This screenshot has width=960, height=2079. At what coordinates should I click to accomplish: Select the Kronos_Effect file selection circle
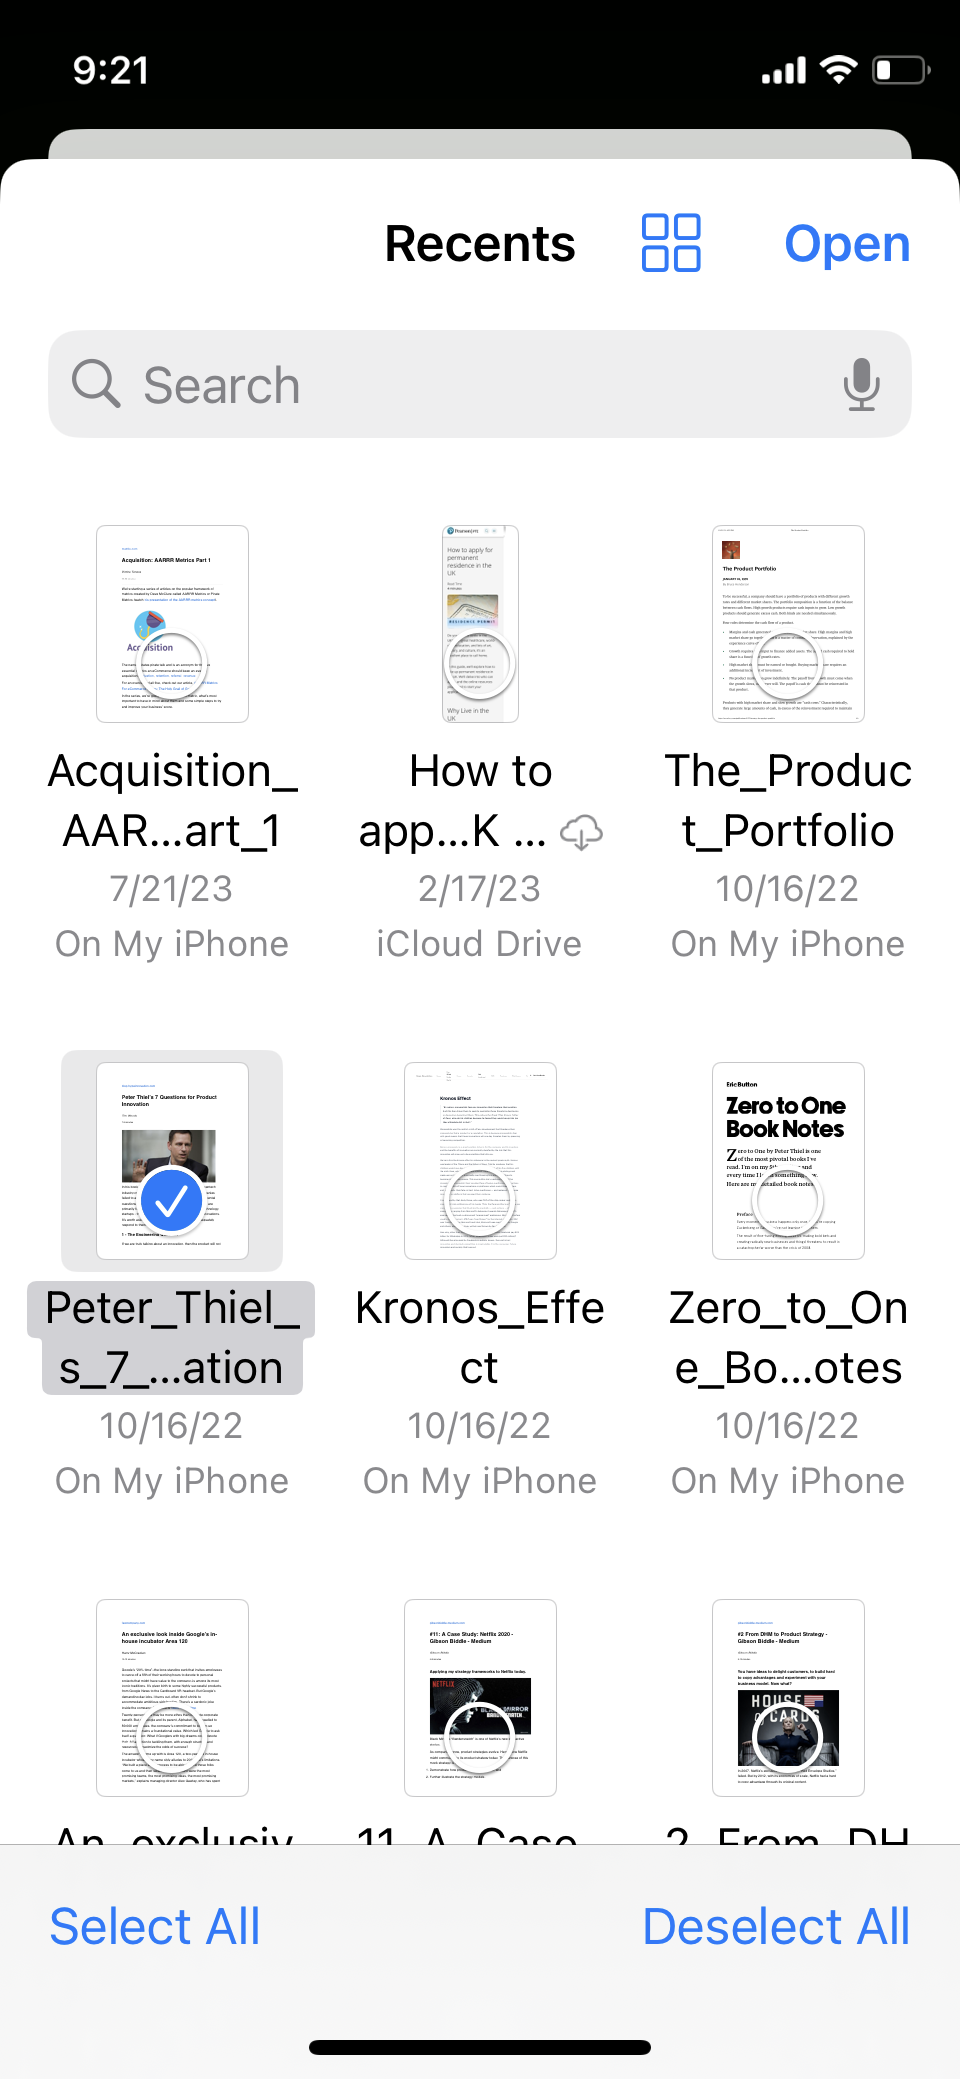coord(480,1203)
